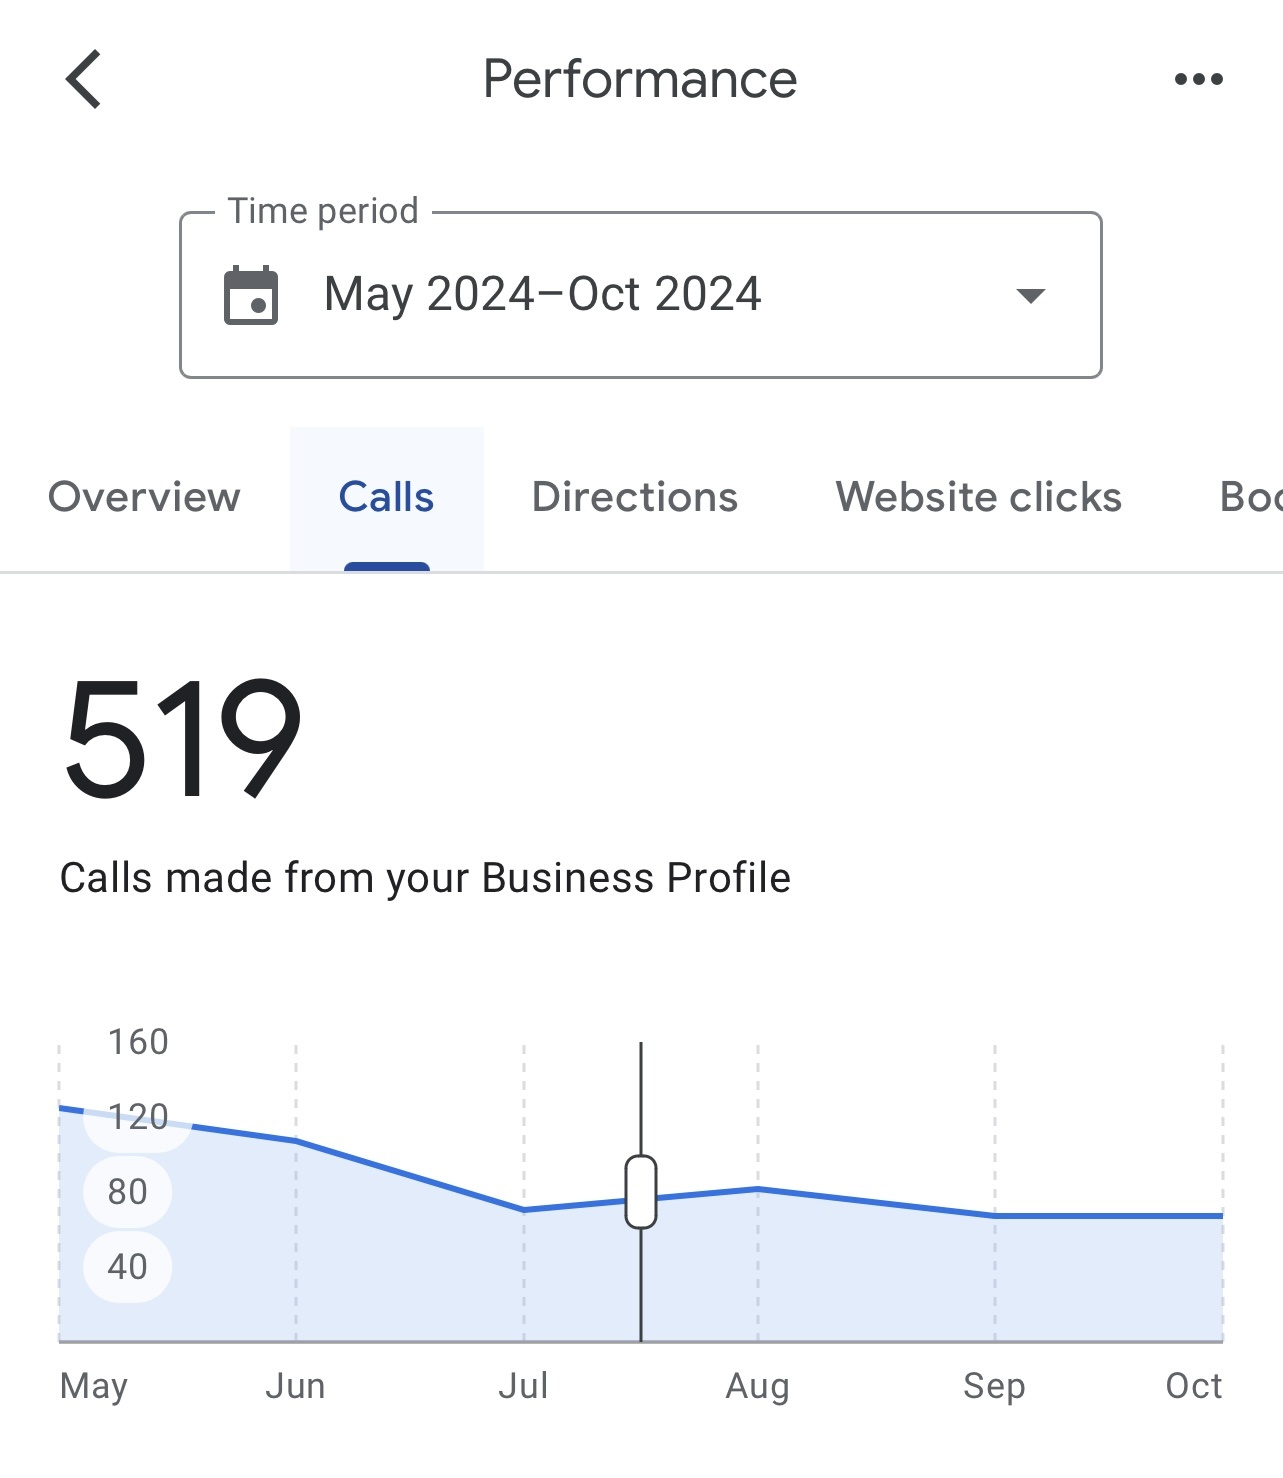This screenshot has height=1478, width=1283.
Task: Click the chart scrubber handle
Action: 641,1191
